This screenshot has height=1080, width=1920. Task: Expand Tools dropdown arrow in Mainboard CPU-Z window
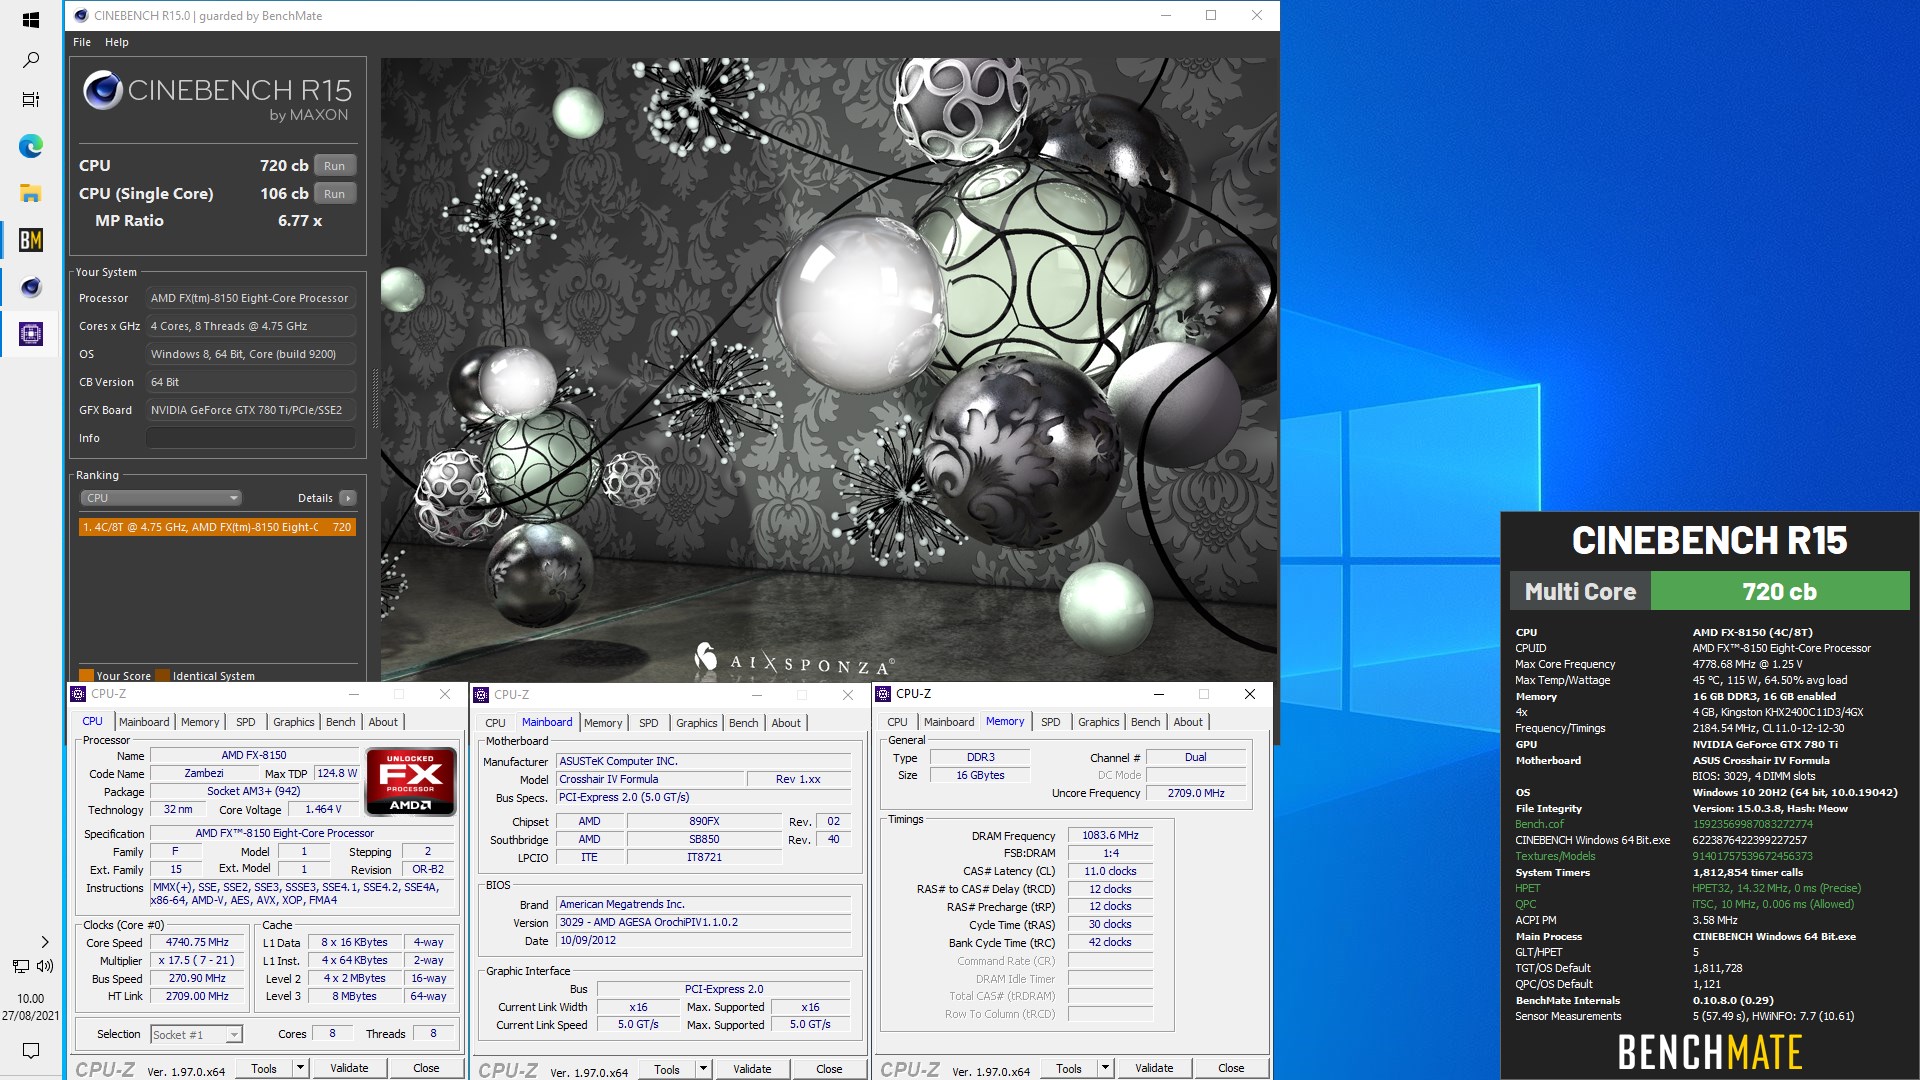pos(703,1069)
